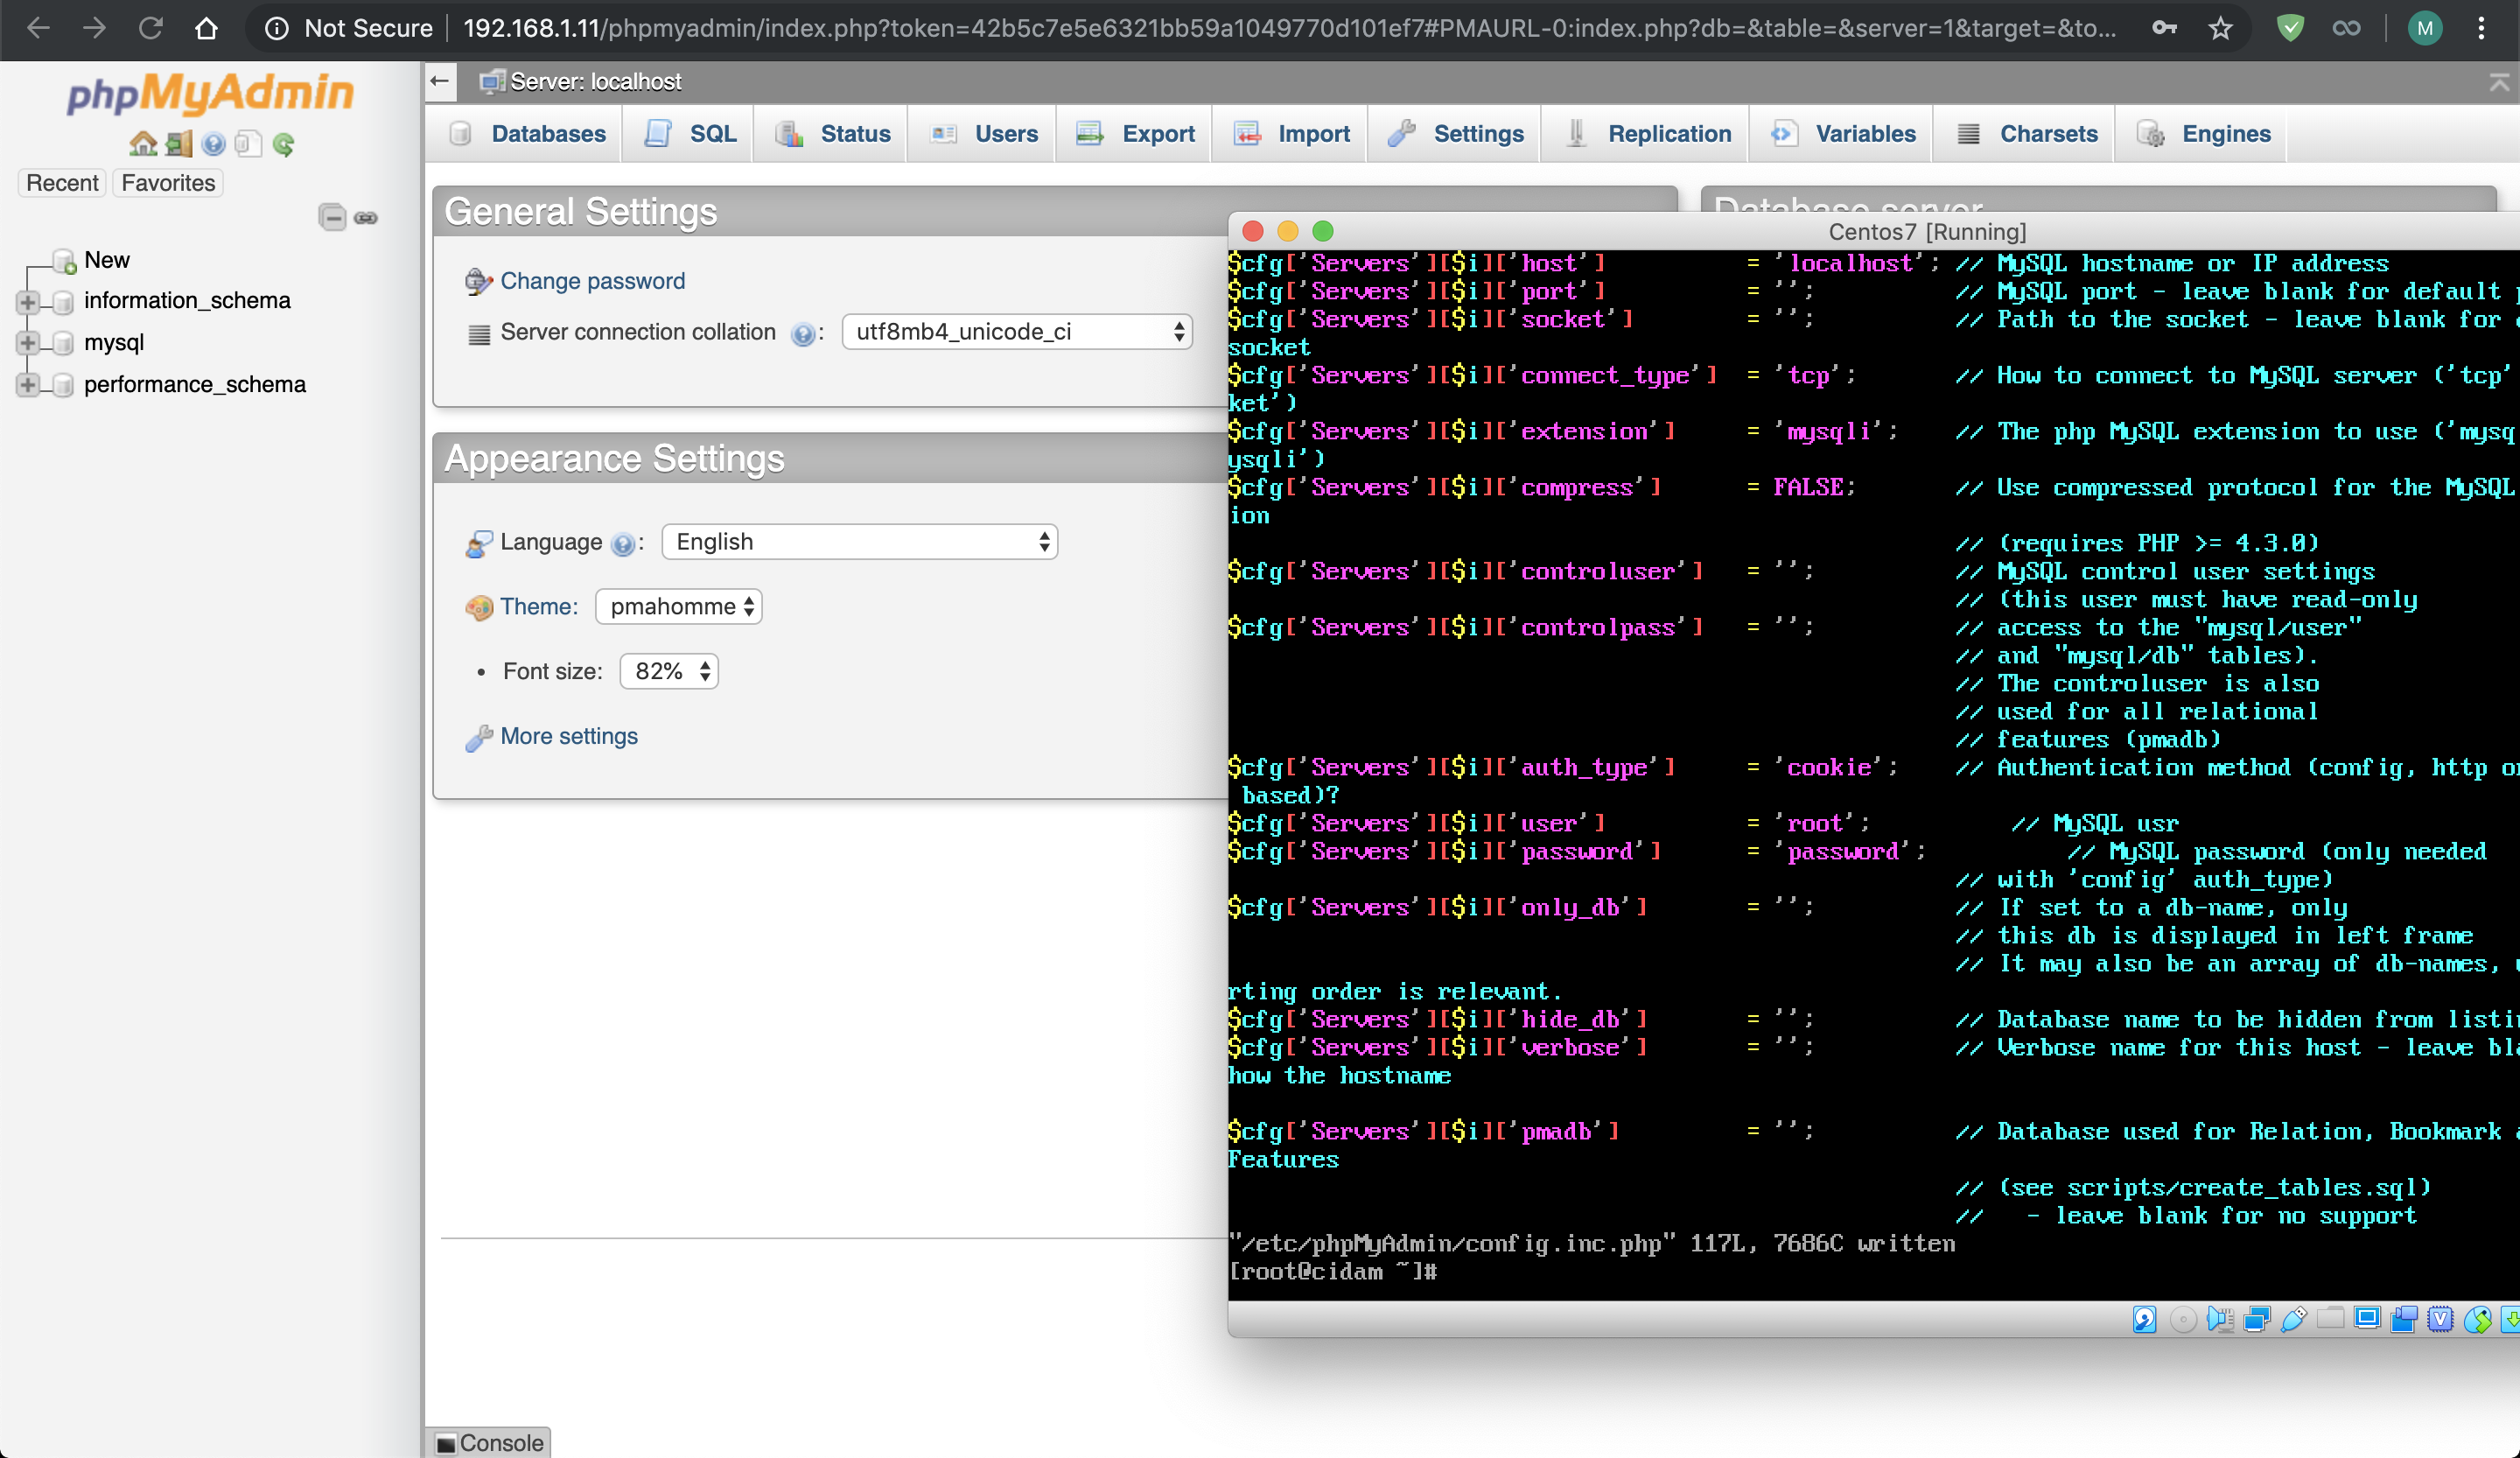2520x1458 pixels.
Task: Expand the mysql database tree node
Action: click(x=27, y=343)
